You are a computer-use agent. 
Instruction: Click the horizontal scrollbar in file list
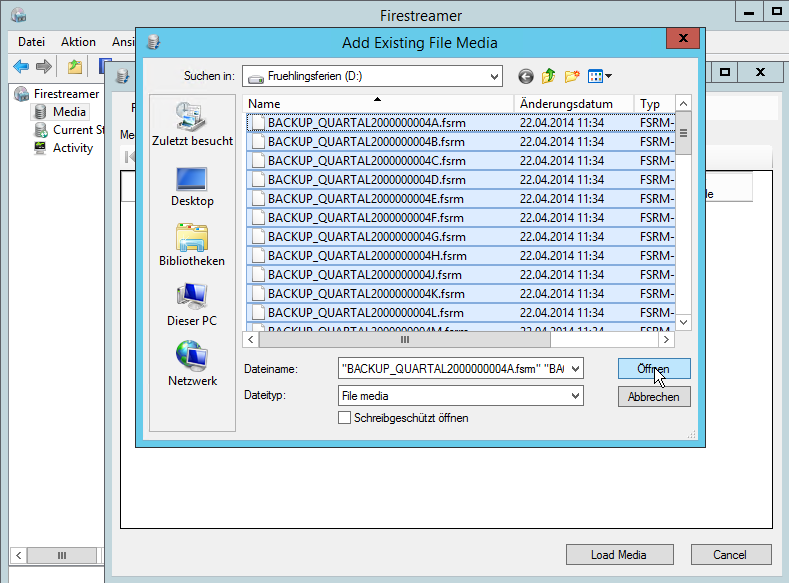[x=405, y=339]
